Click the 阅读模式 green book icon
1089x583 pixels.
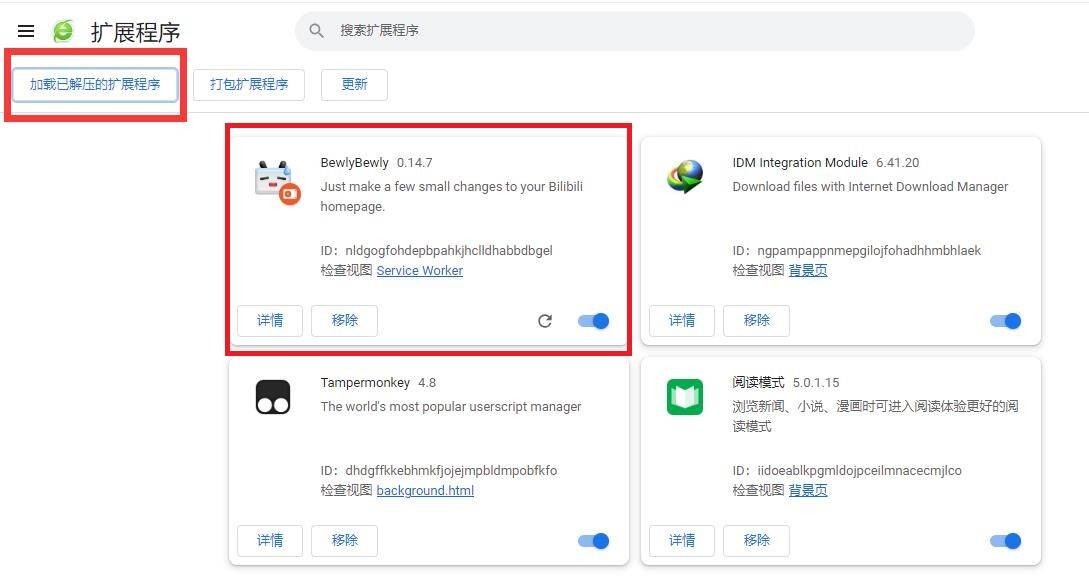(685, 397)
